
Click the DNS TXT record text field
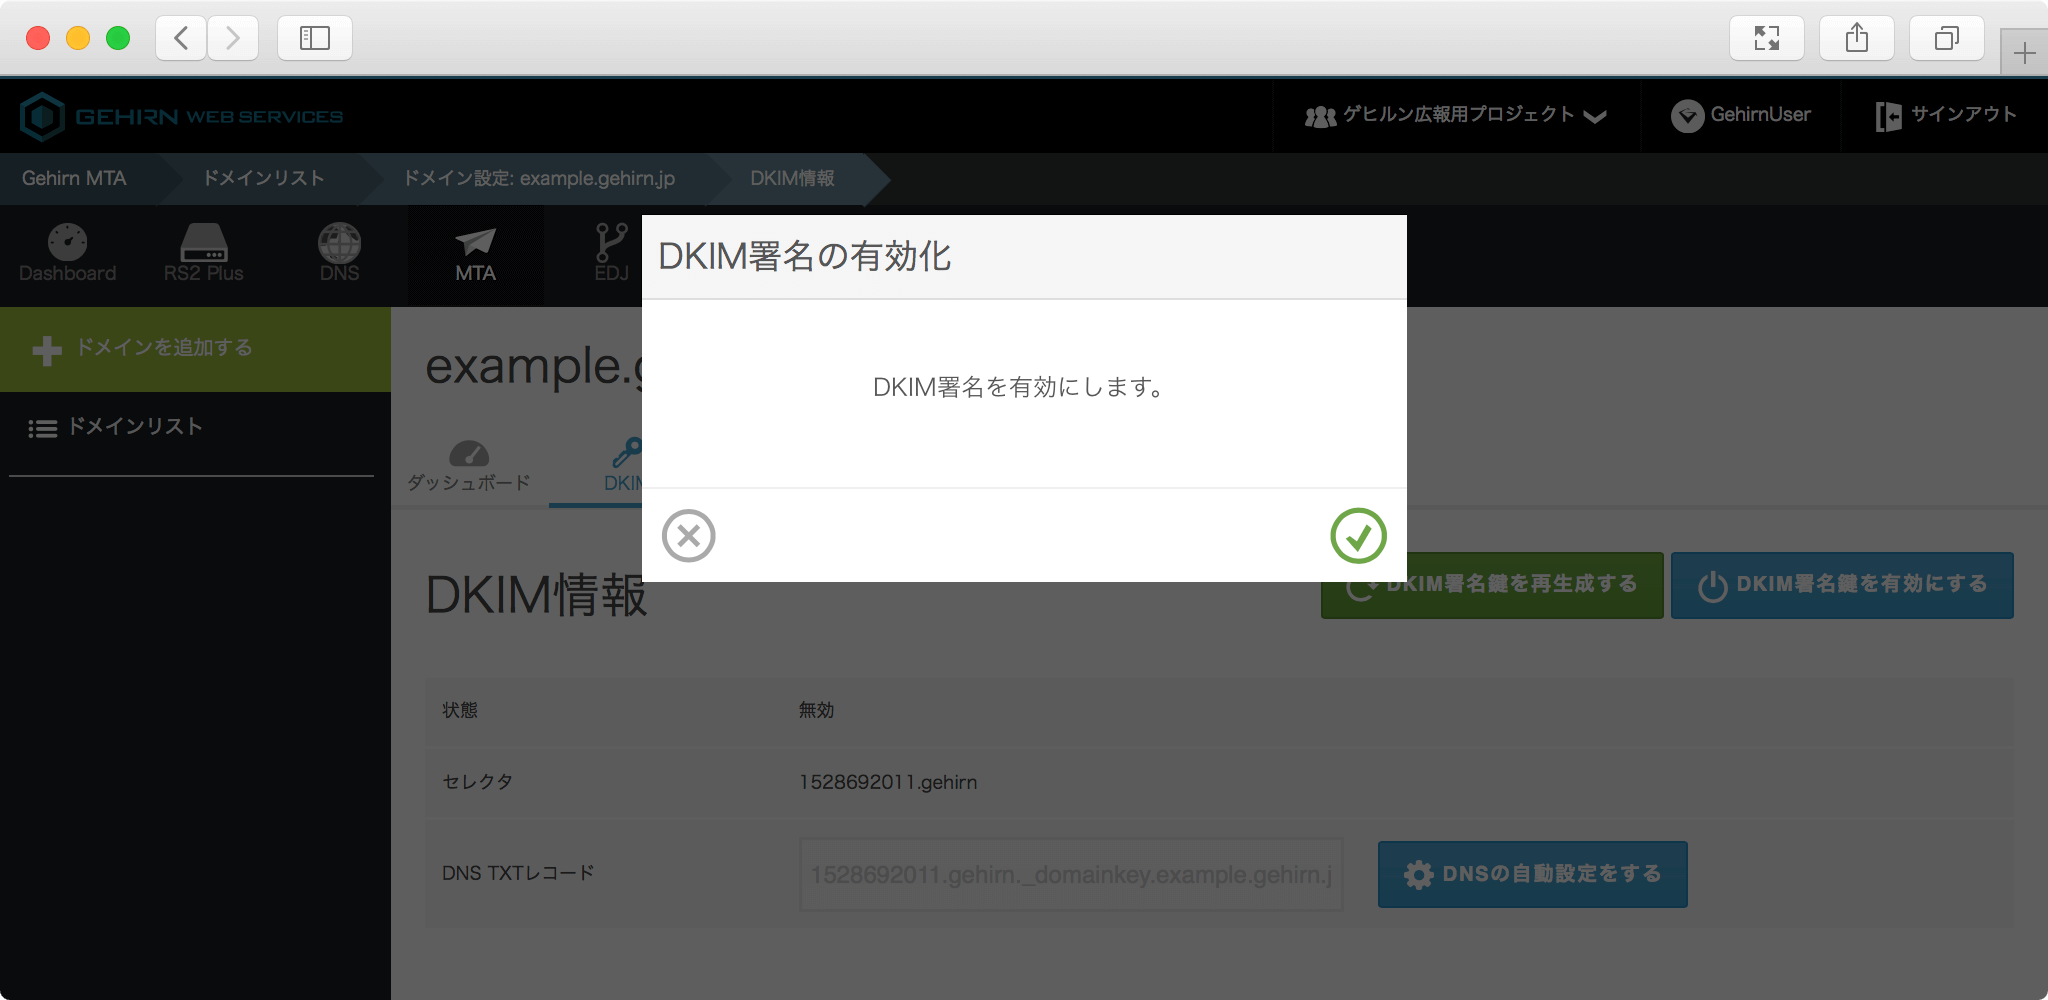click(x=1070, y=875)
